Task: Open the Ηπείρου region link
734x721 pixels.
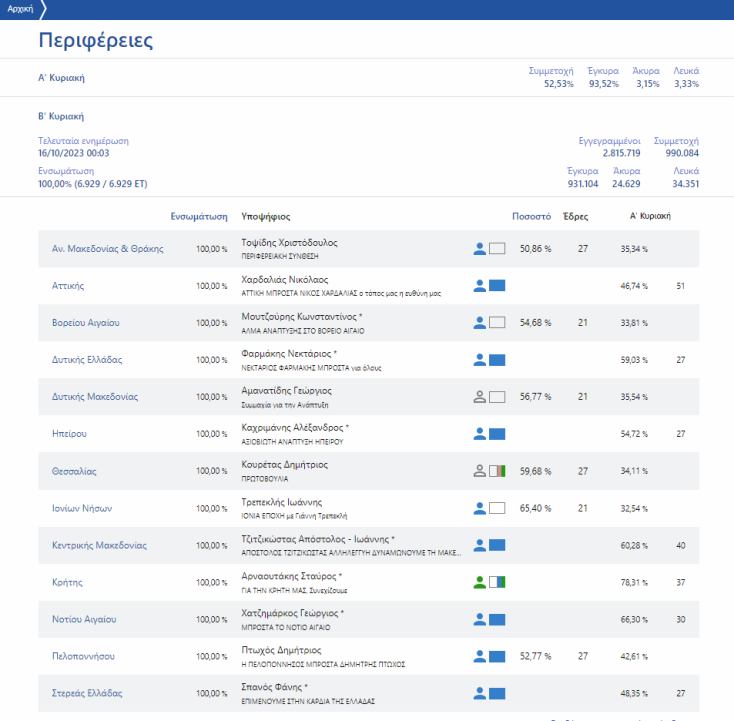Action: tap(70, 434)
